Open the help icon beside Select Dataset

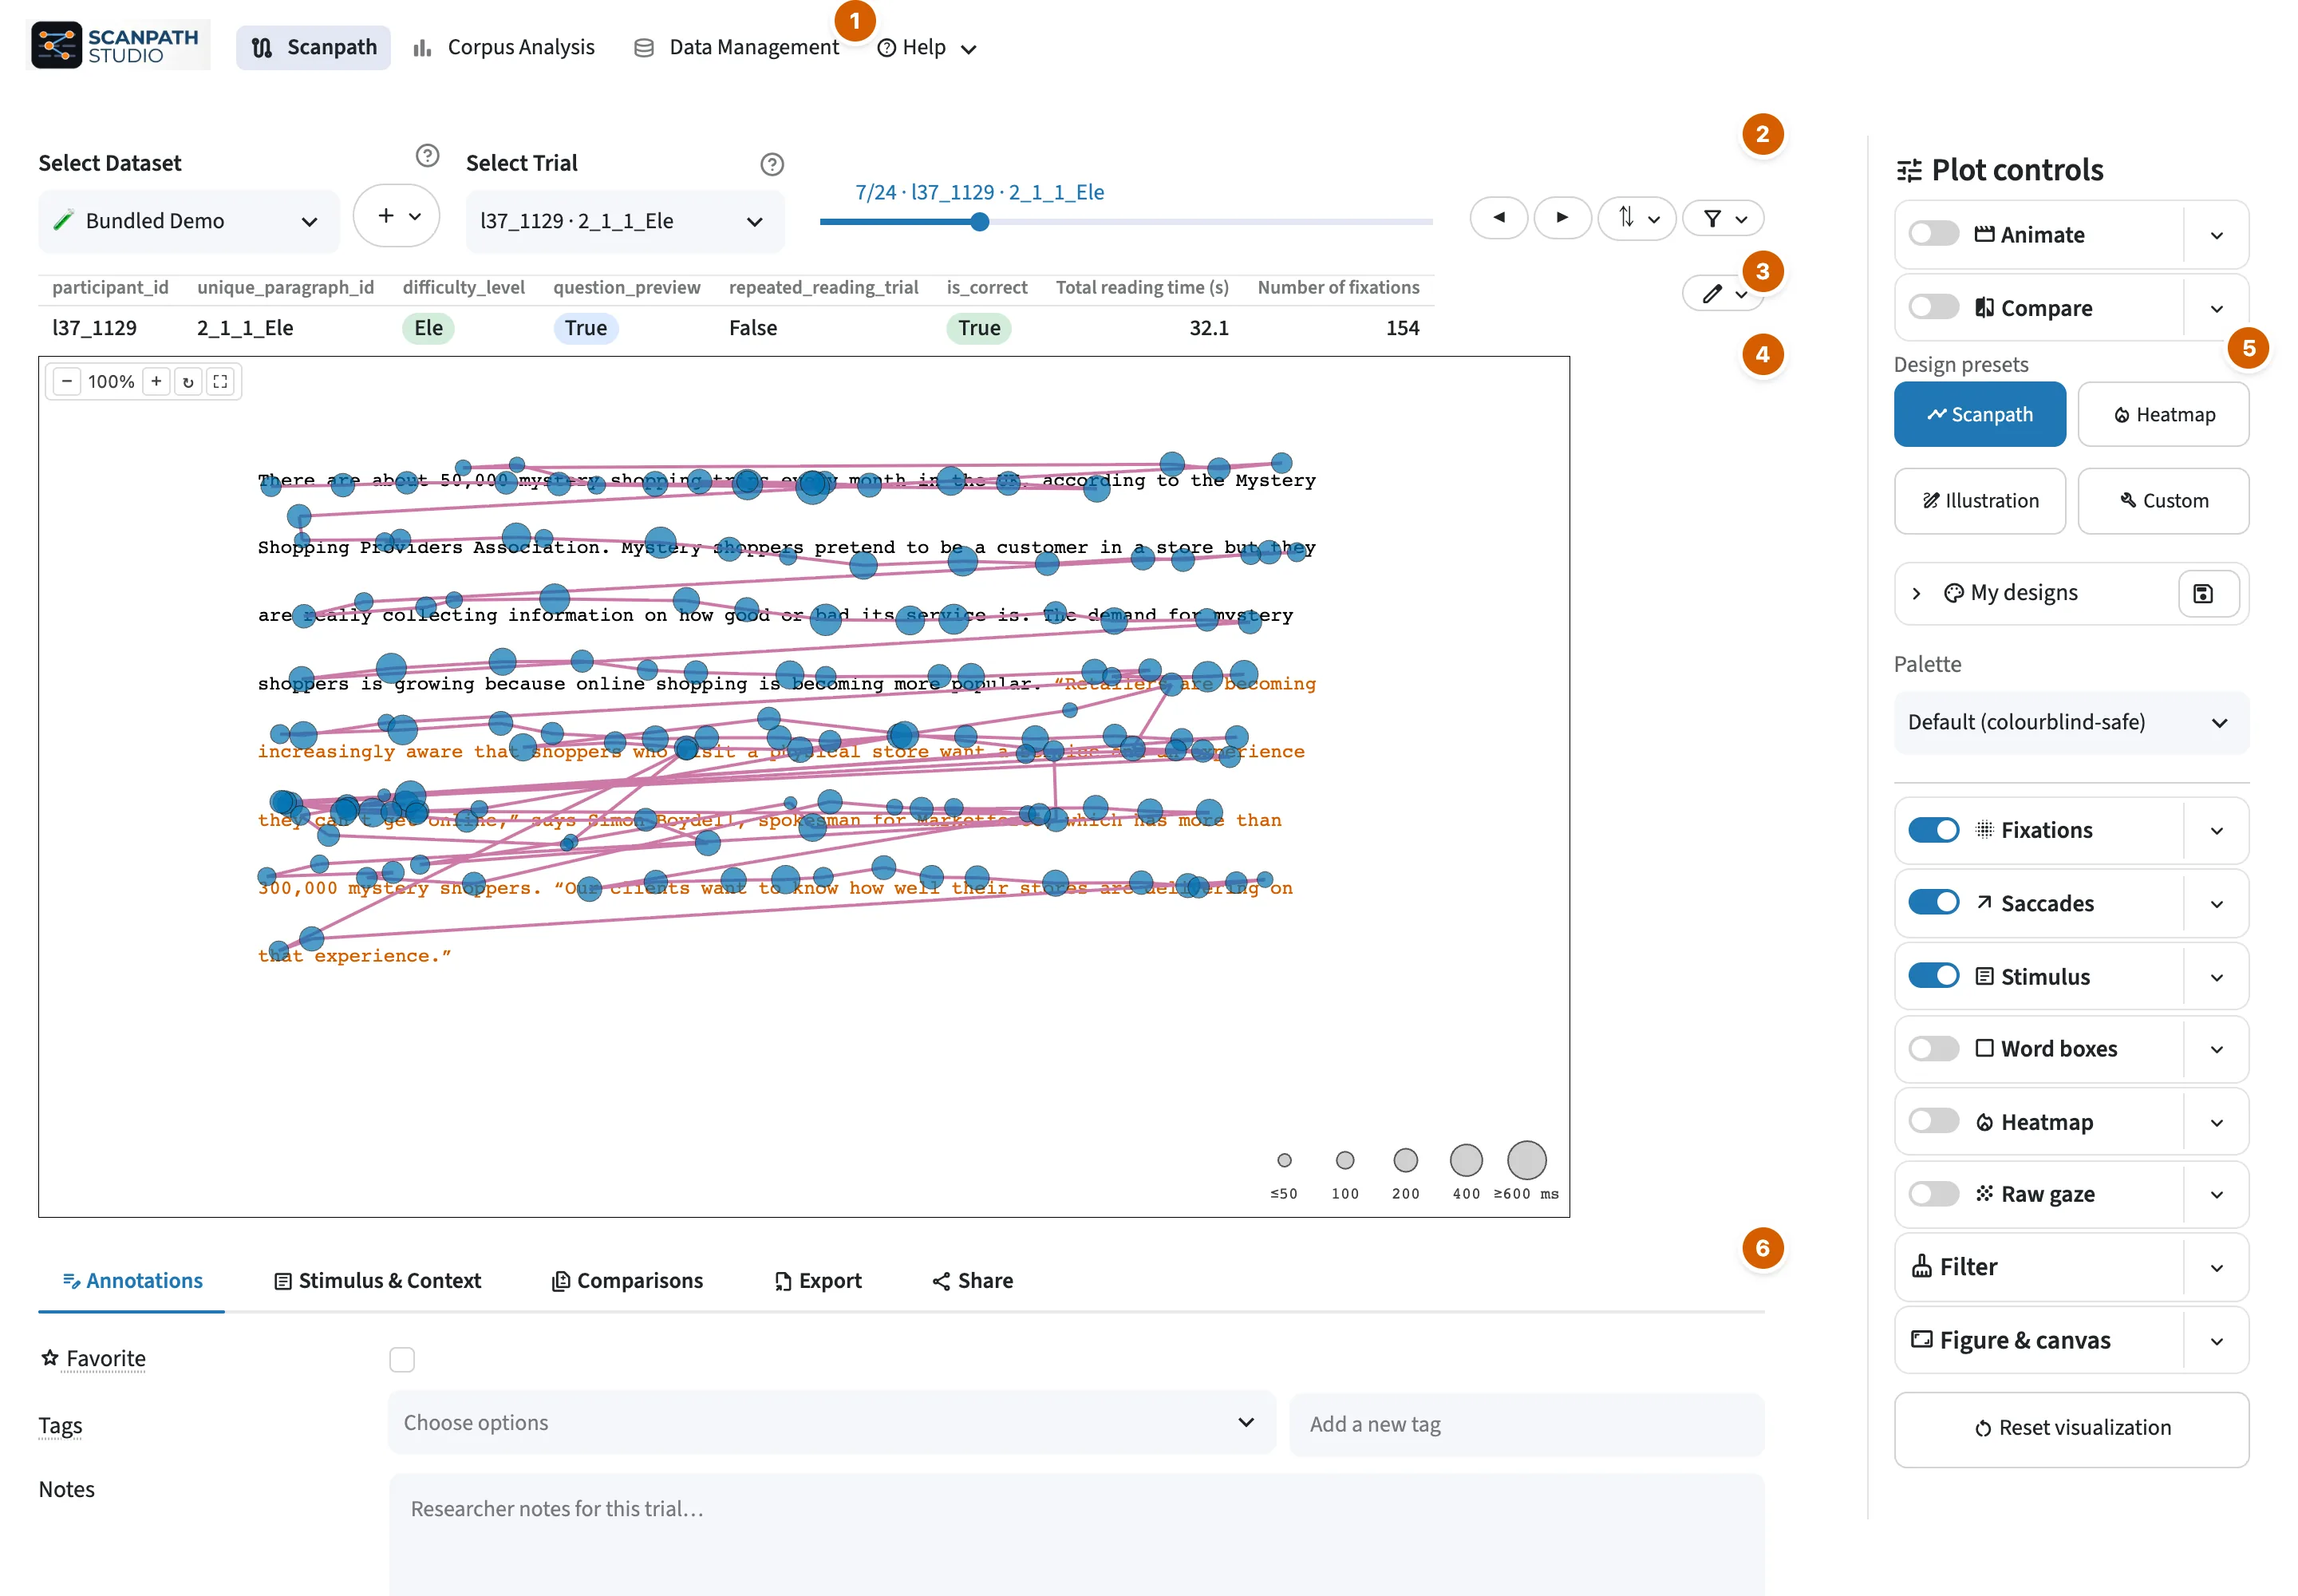[x=427, y=155]
